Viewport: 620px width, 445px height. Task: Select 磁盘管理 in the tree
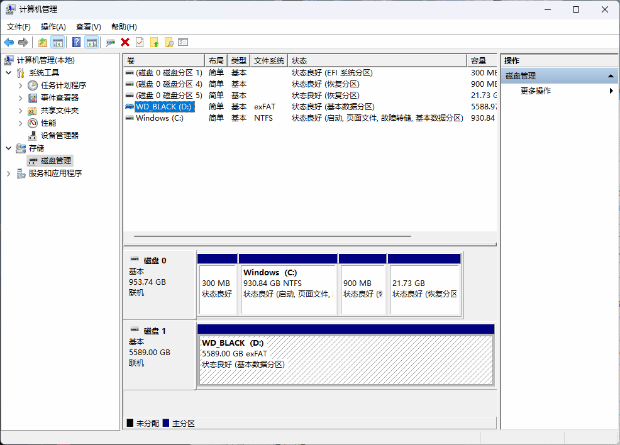click(56, 161)
